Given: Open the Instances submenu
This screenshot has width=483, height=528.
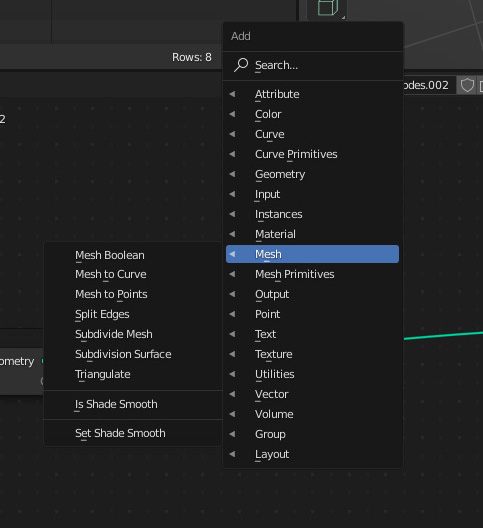Looking at the screenshot, I should pyautogui.click(x=313, y=214).
